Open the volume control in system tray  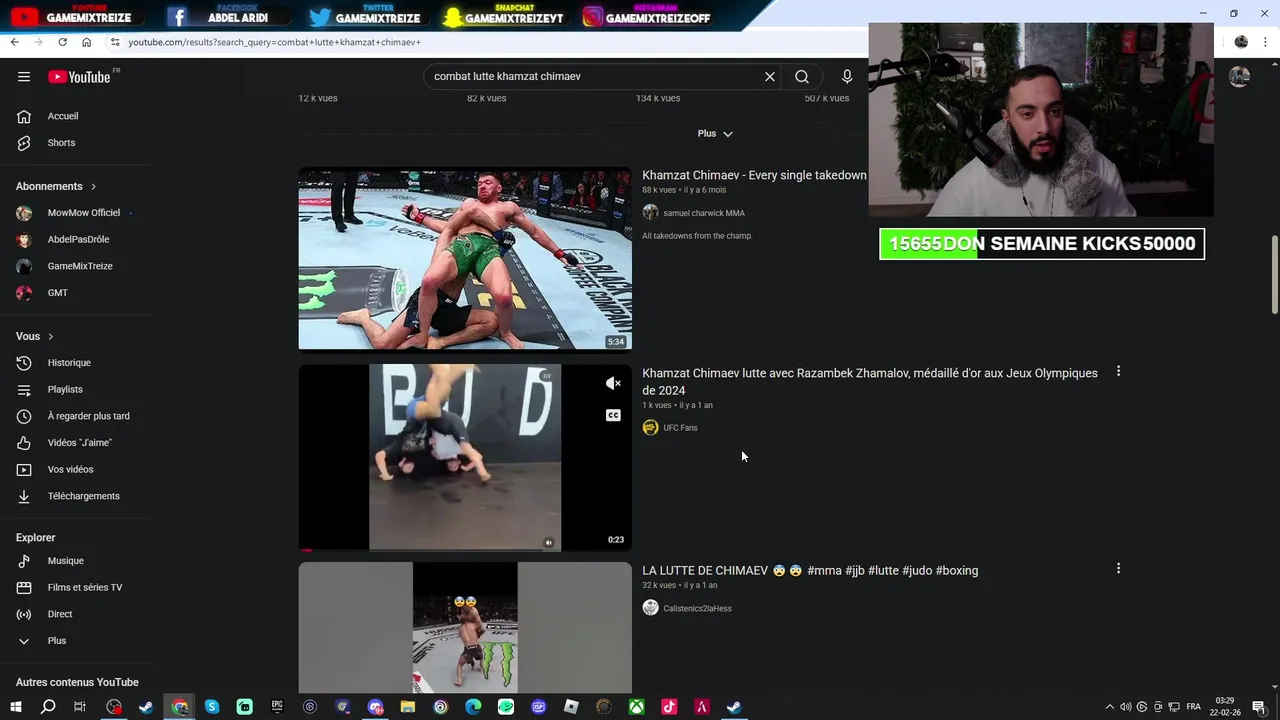(x=1125, y=707)
